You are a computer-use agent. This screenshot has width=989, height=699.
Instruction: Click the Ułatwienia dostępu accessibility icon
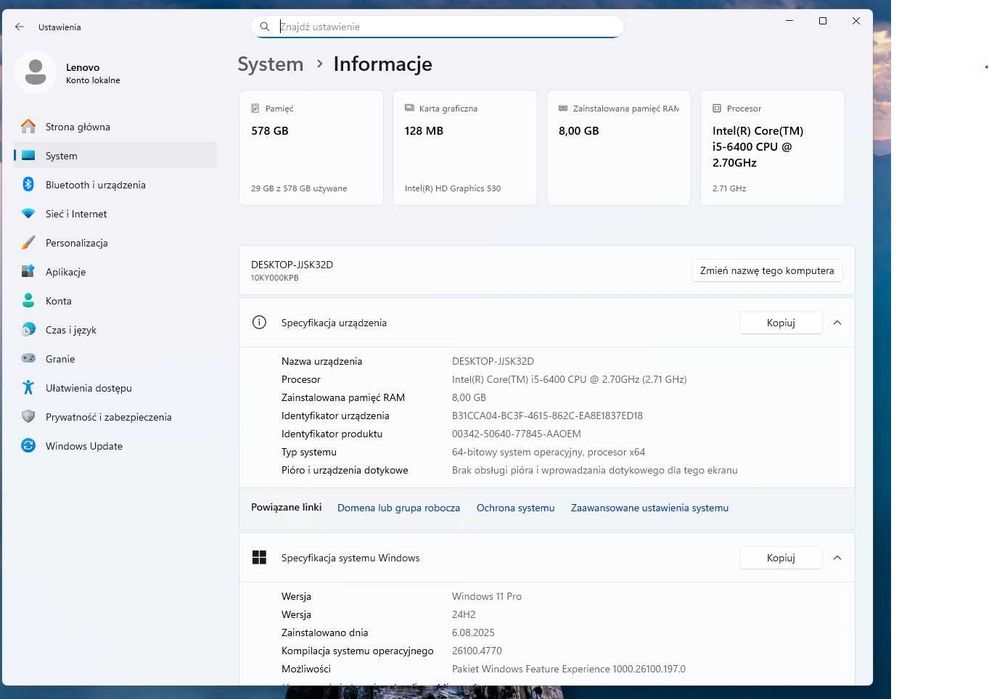[28, 387]
